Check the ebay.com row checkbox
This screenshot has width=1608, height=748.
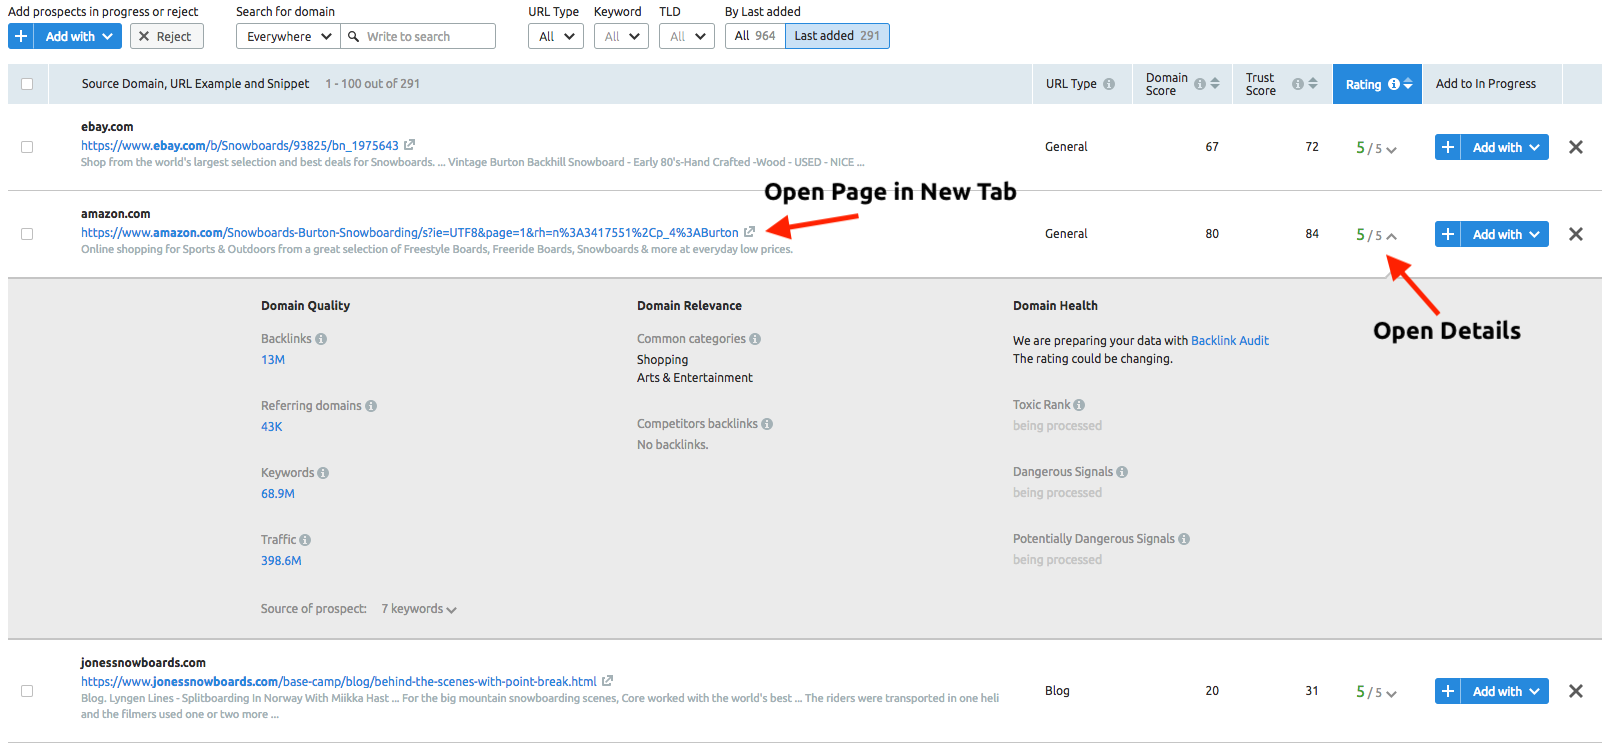(x=27, y=147)
